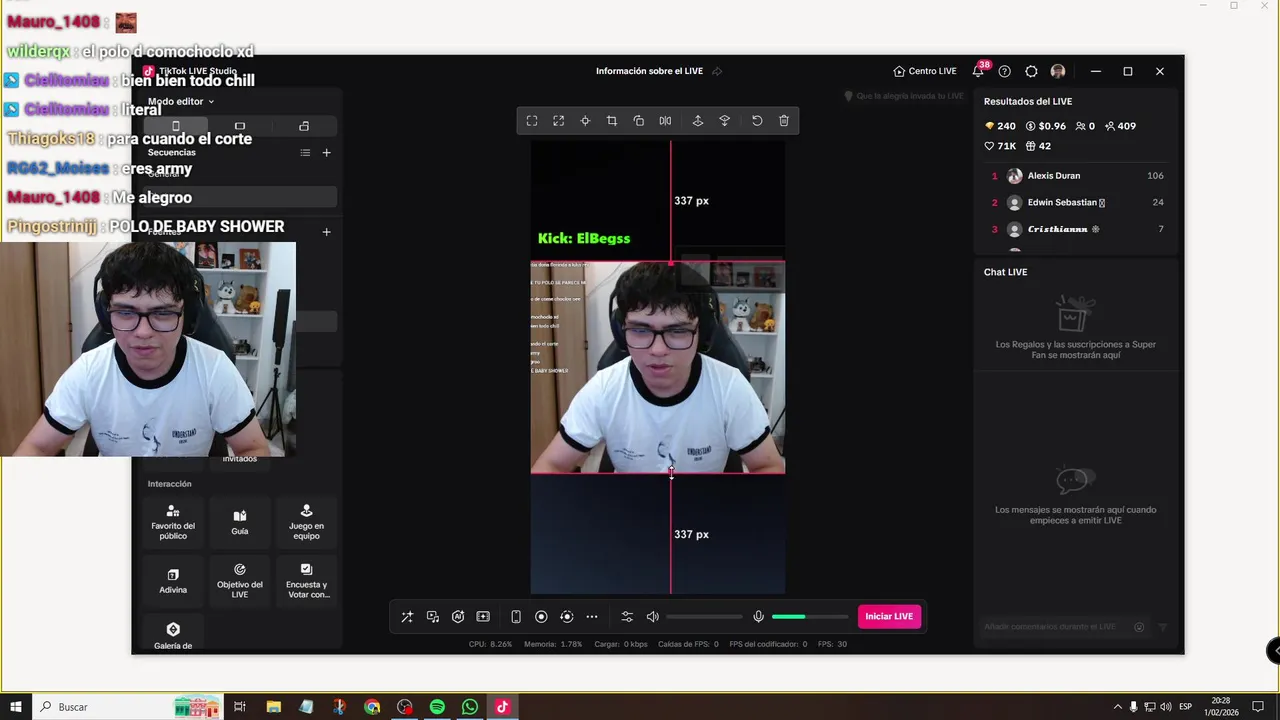Open Encuesta y Votar tool
Image resolution: width=1280 pixels, height=720 pixels.
306,580
